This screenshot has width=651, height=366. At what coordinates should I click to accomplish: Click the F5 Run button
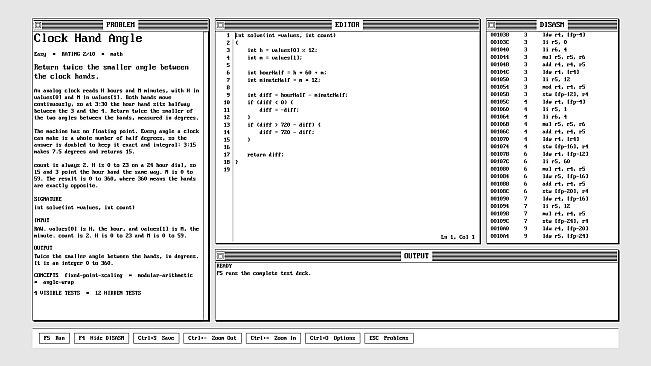(54, 338)
